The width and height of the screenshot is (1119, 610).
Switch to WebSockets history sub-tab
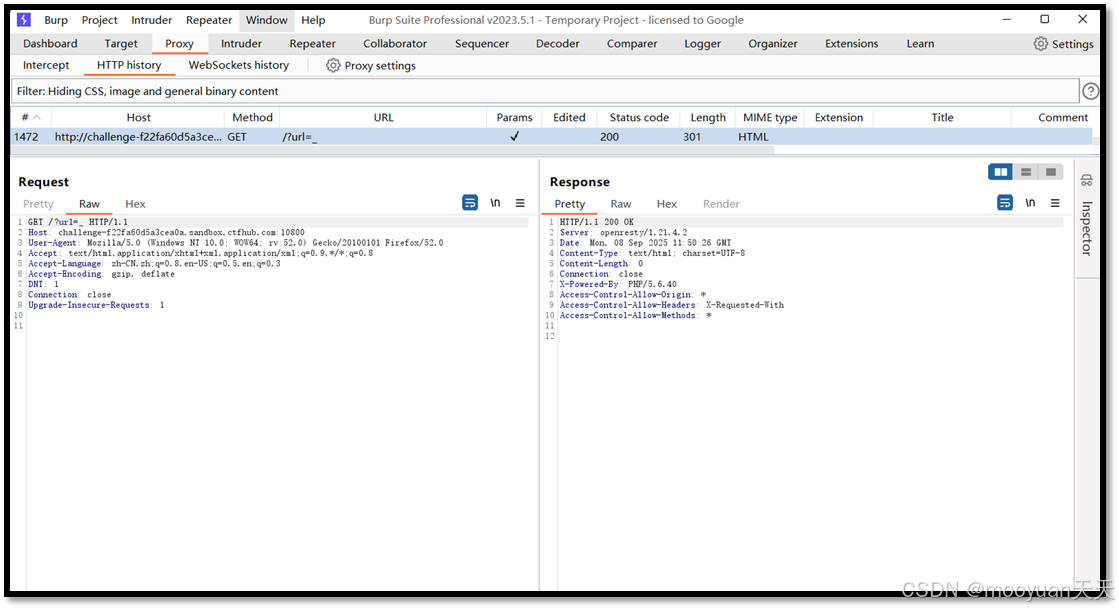click(238, 65)
